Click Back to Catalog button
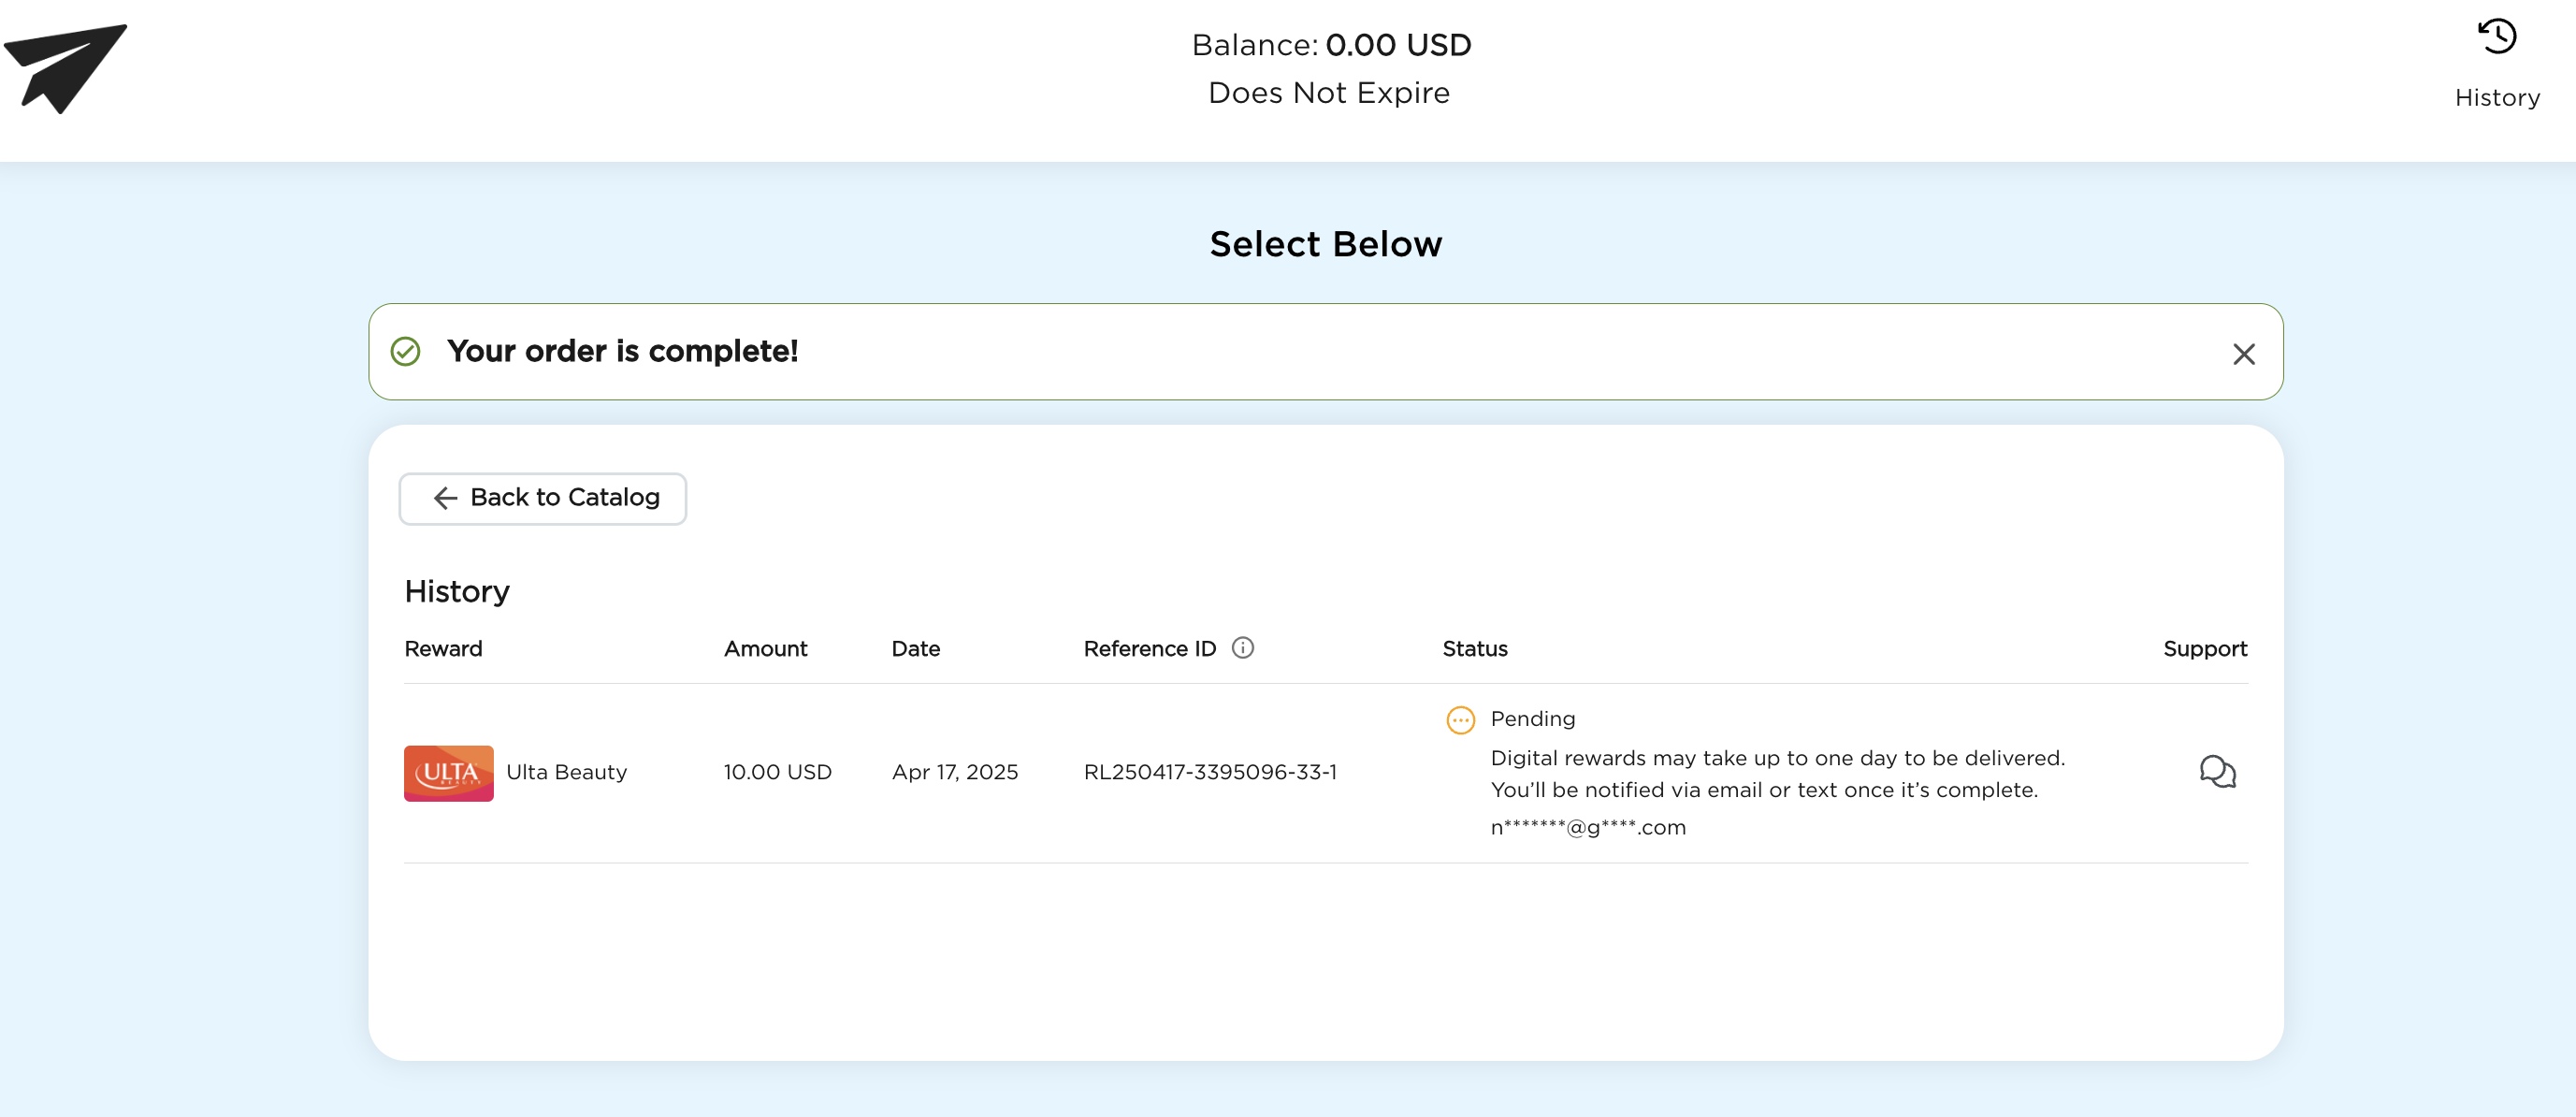The height and width of the screenshot is (1117, 2576). [542, 498]
